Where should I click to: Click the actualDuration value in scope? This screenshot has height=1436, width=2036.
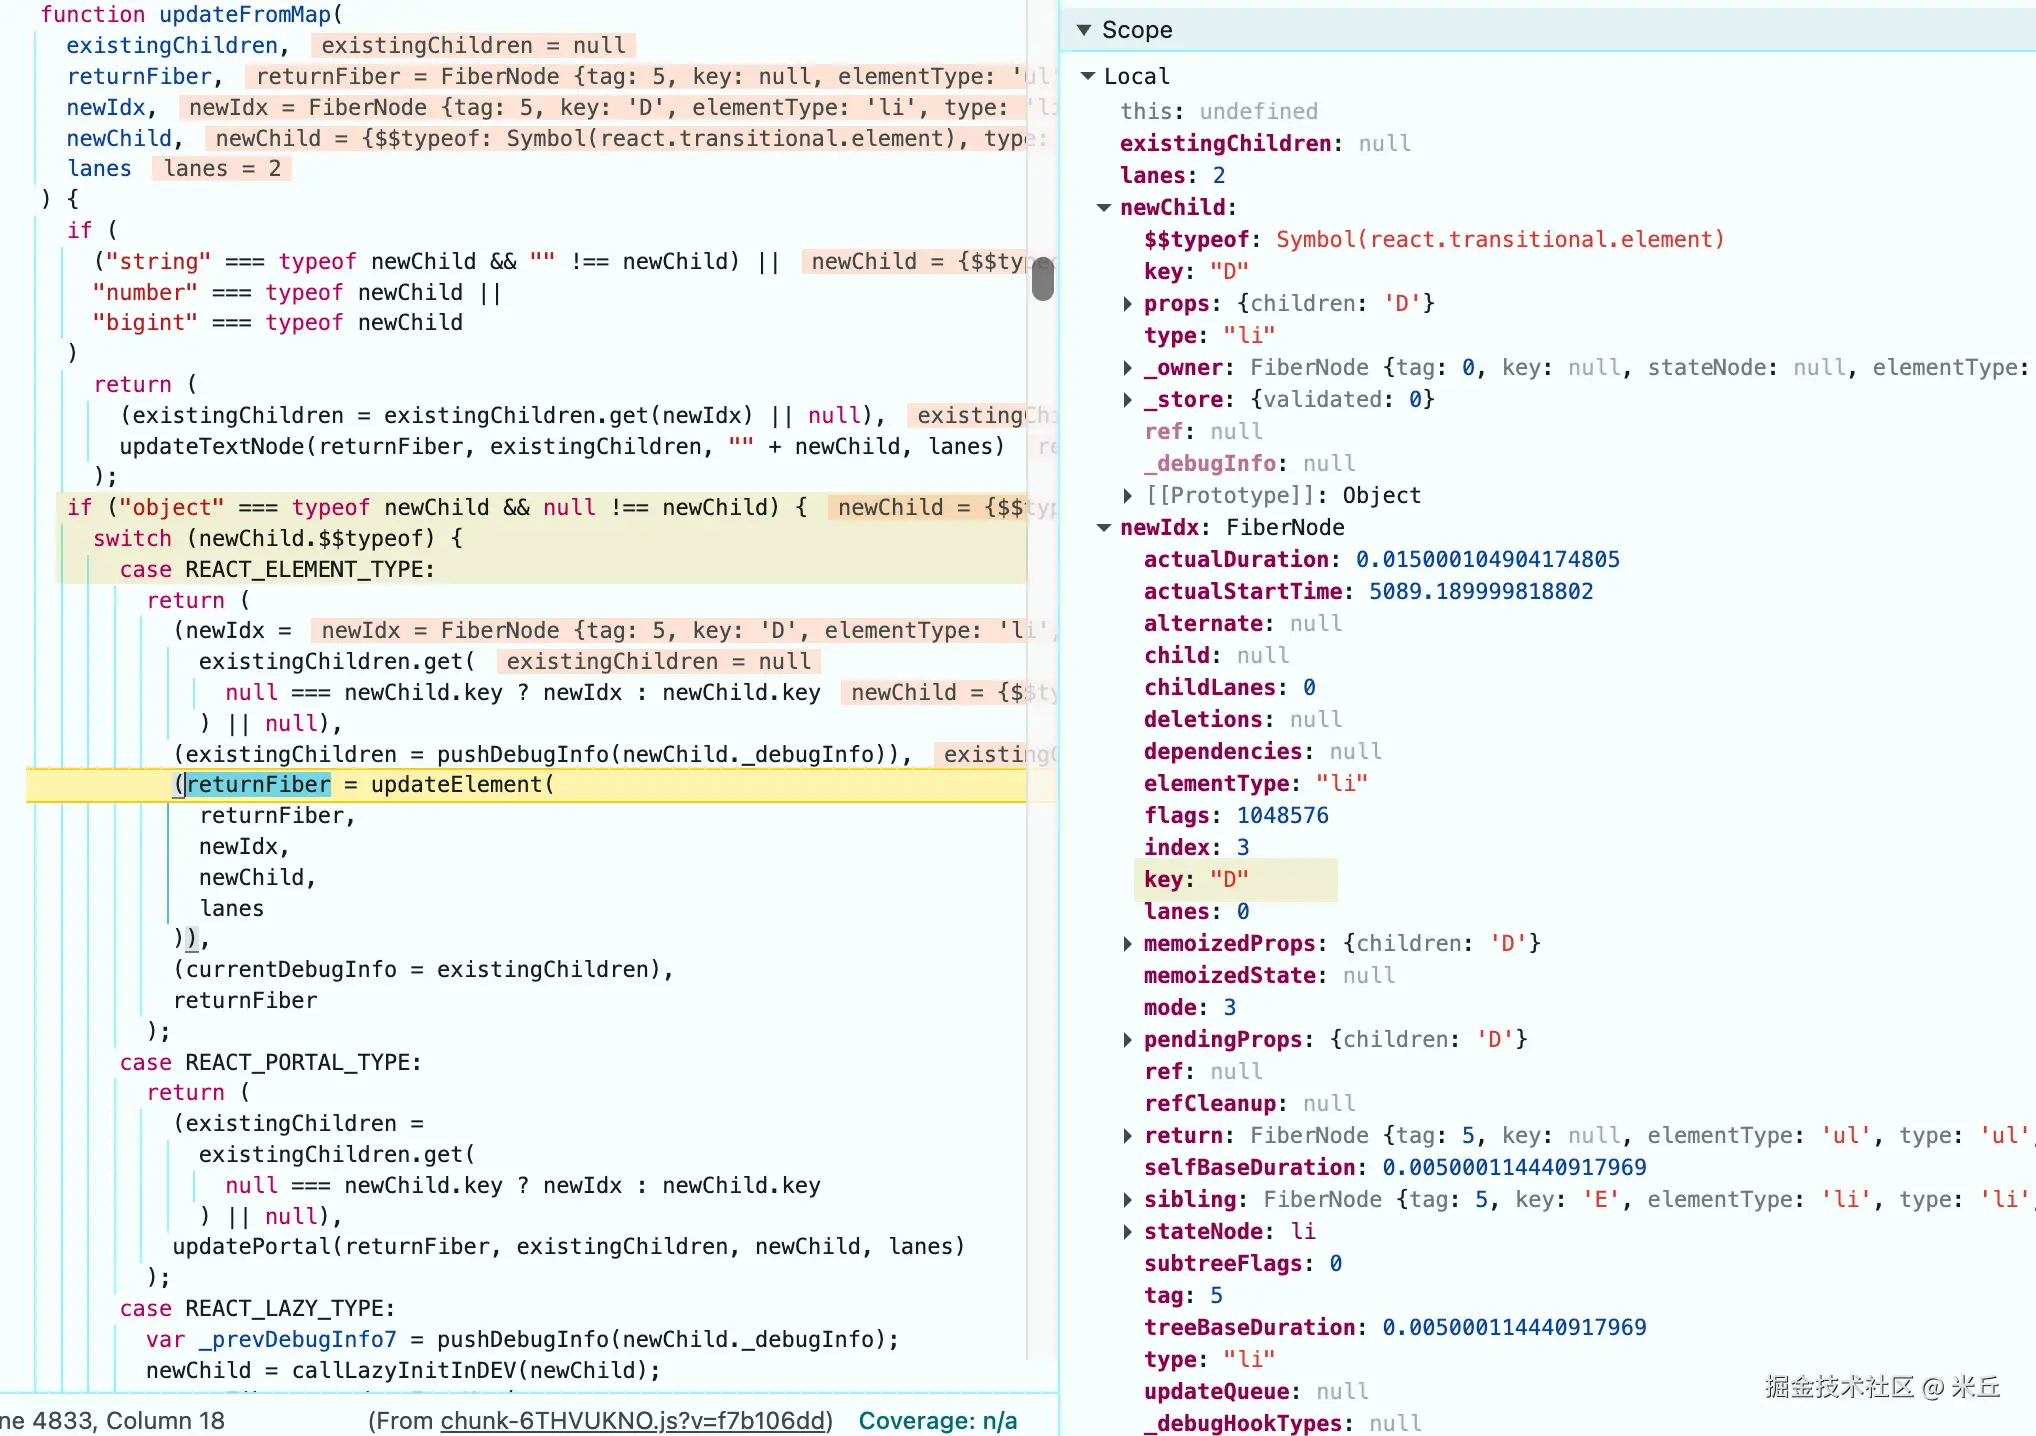[1487, 559]
